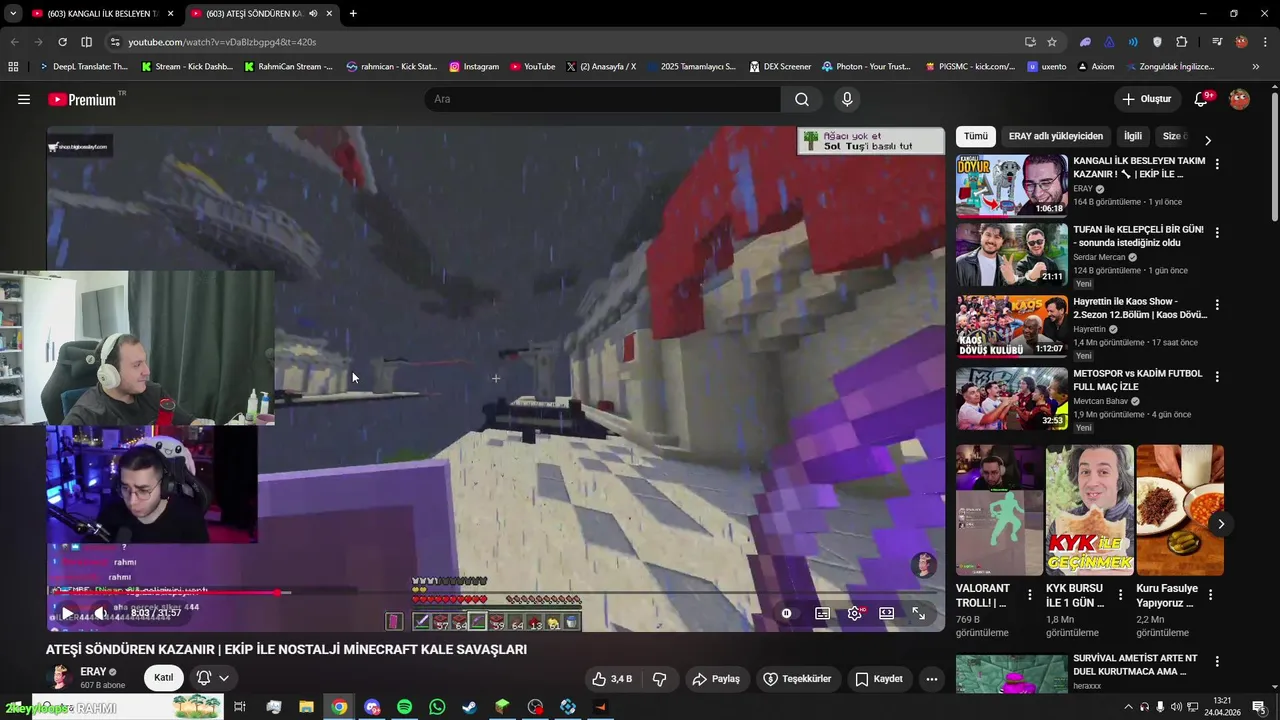Open Hayrettin ile Kaos Show thumbnail
This screenshot has width=1280, height=720.
click(1012, 326)
